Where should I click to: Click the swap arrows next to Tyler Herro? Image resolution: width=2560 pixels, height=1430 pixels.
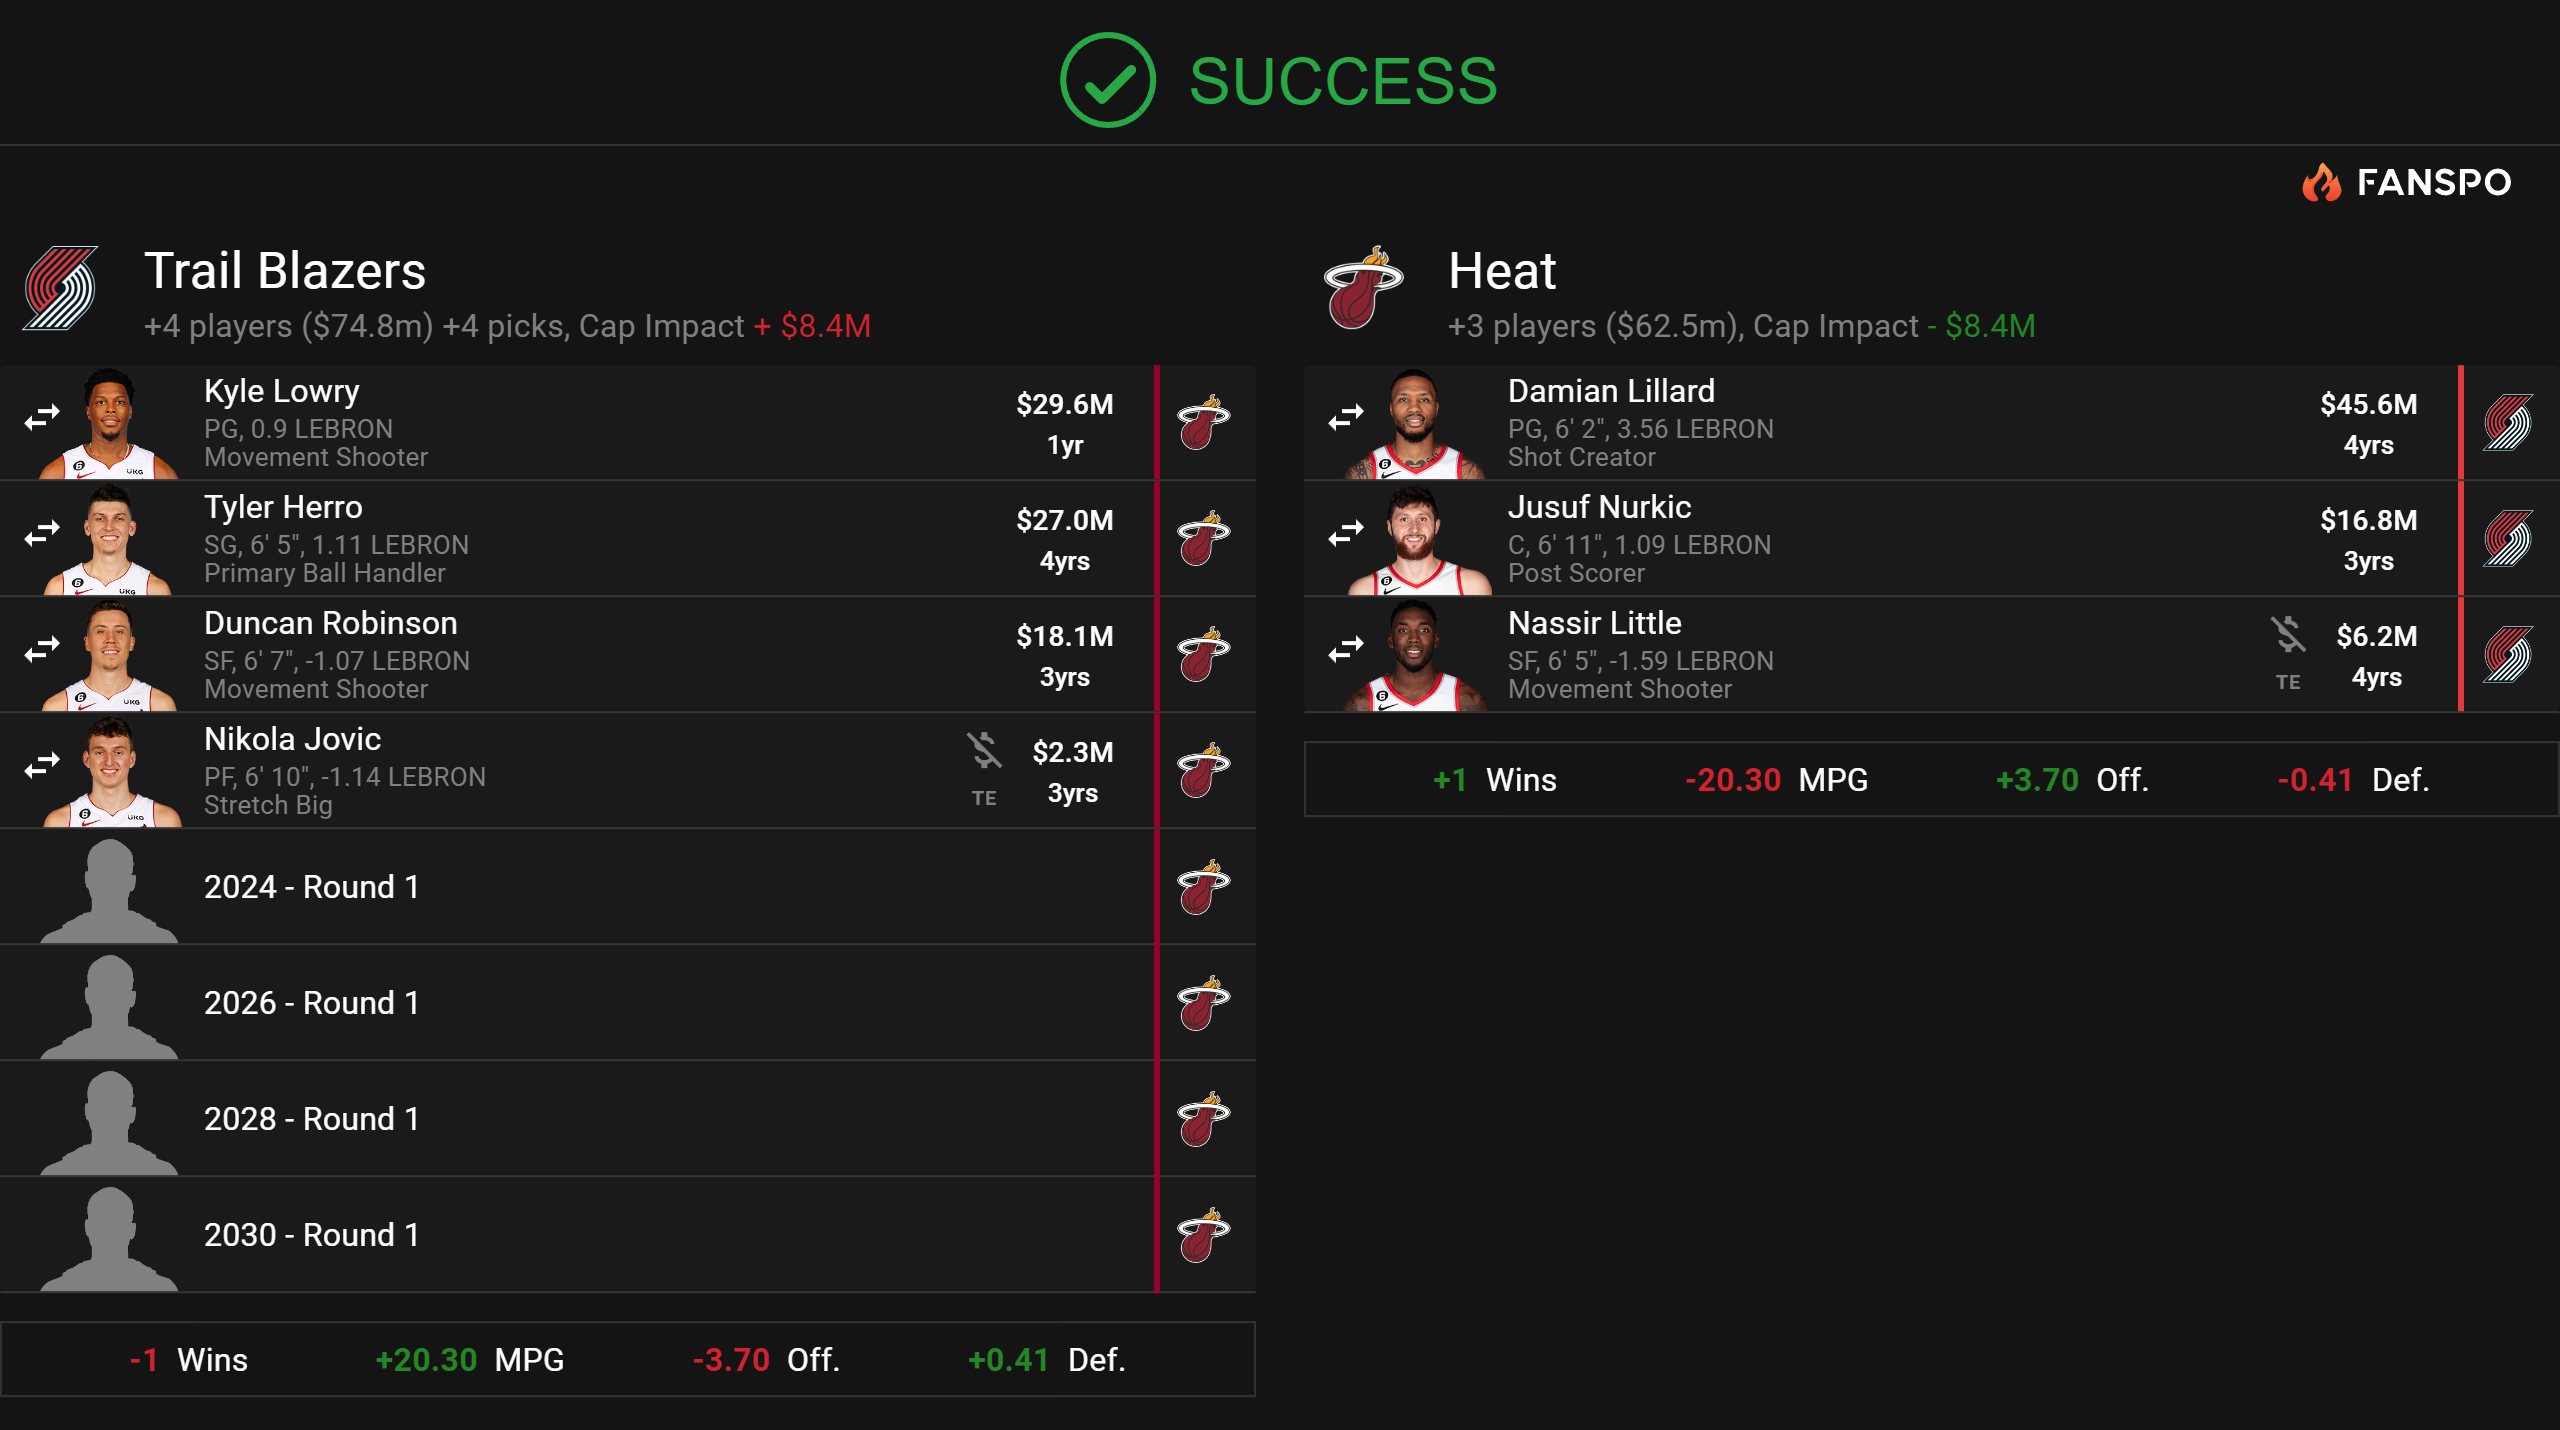pyautogui.click(x=42, y=533)
